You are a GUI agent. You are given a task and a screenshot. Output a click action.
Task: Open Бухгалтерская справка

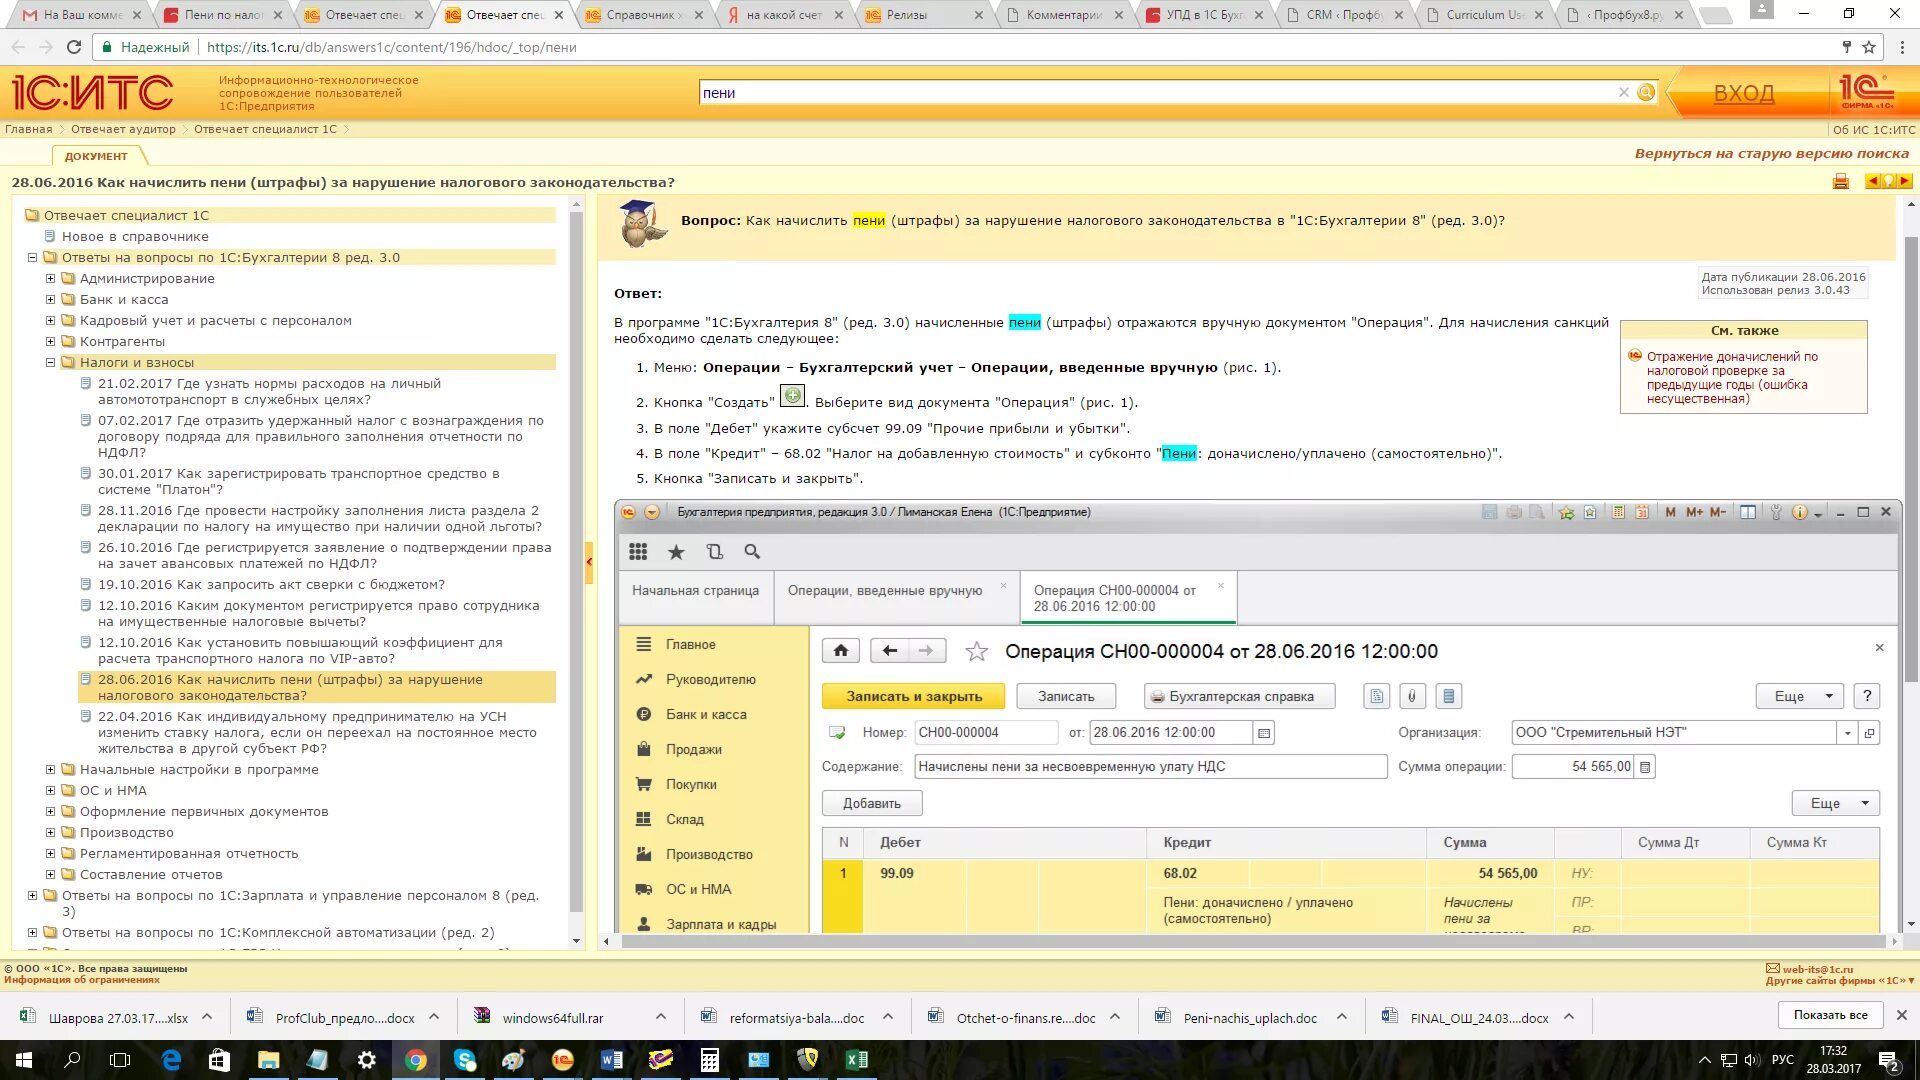[1240, 696]
